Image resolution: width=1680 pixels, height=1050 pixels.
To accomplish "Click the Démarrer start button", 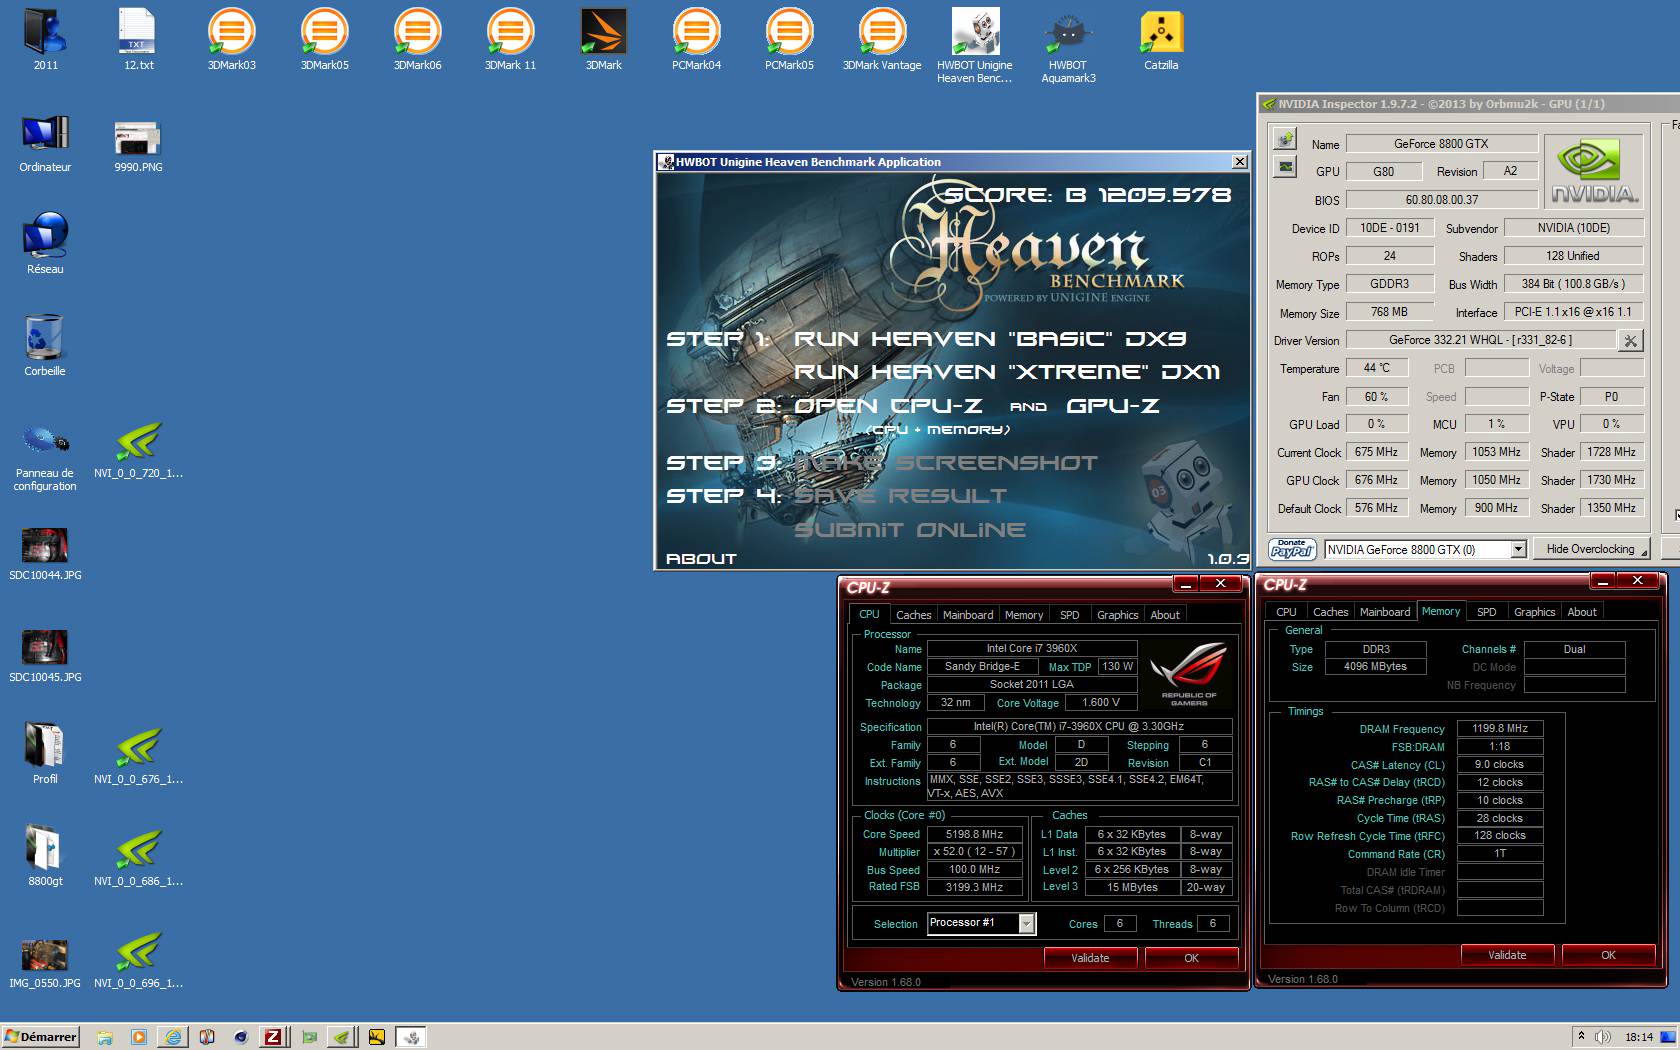I will click(x=41, y=1037).
